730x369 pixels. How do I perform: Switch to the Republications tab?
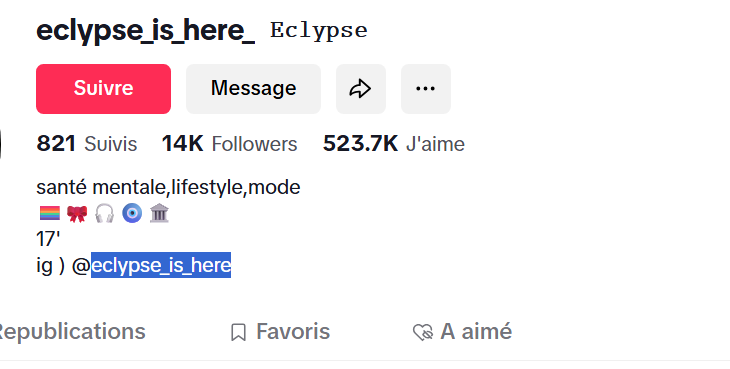(71, 332)
